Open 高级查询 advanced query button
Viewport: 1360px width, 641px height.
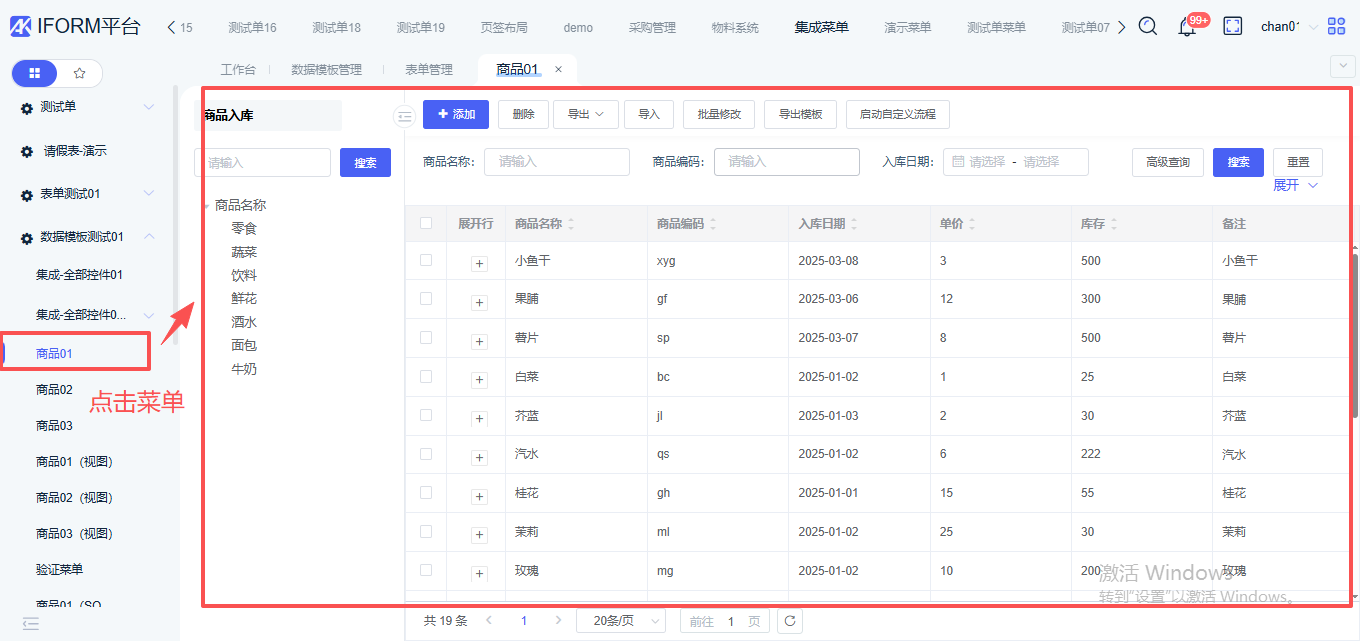coord(1167,162)
